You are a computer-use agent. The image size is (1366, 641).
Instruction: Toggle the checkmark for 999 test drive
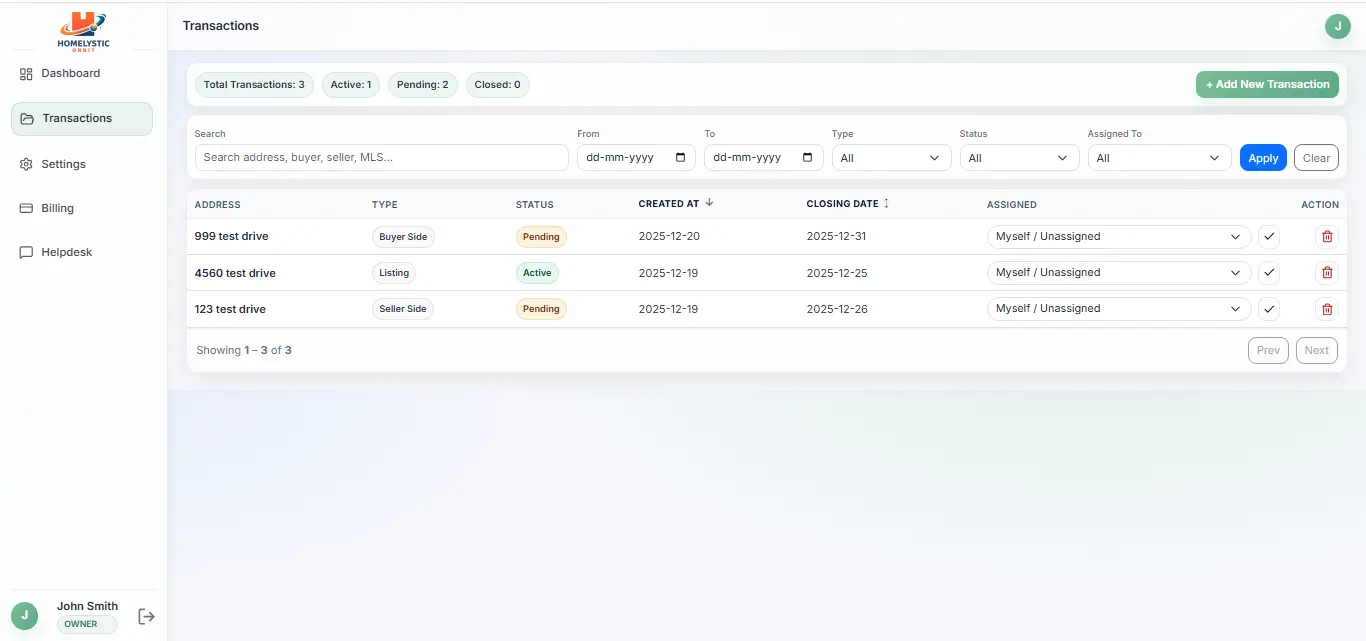click(x=1269, y=236)
